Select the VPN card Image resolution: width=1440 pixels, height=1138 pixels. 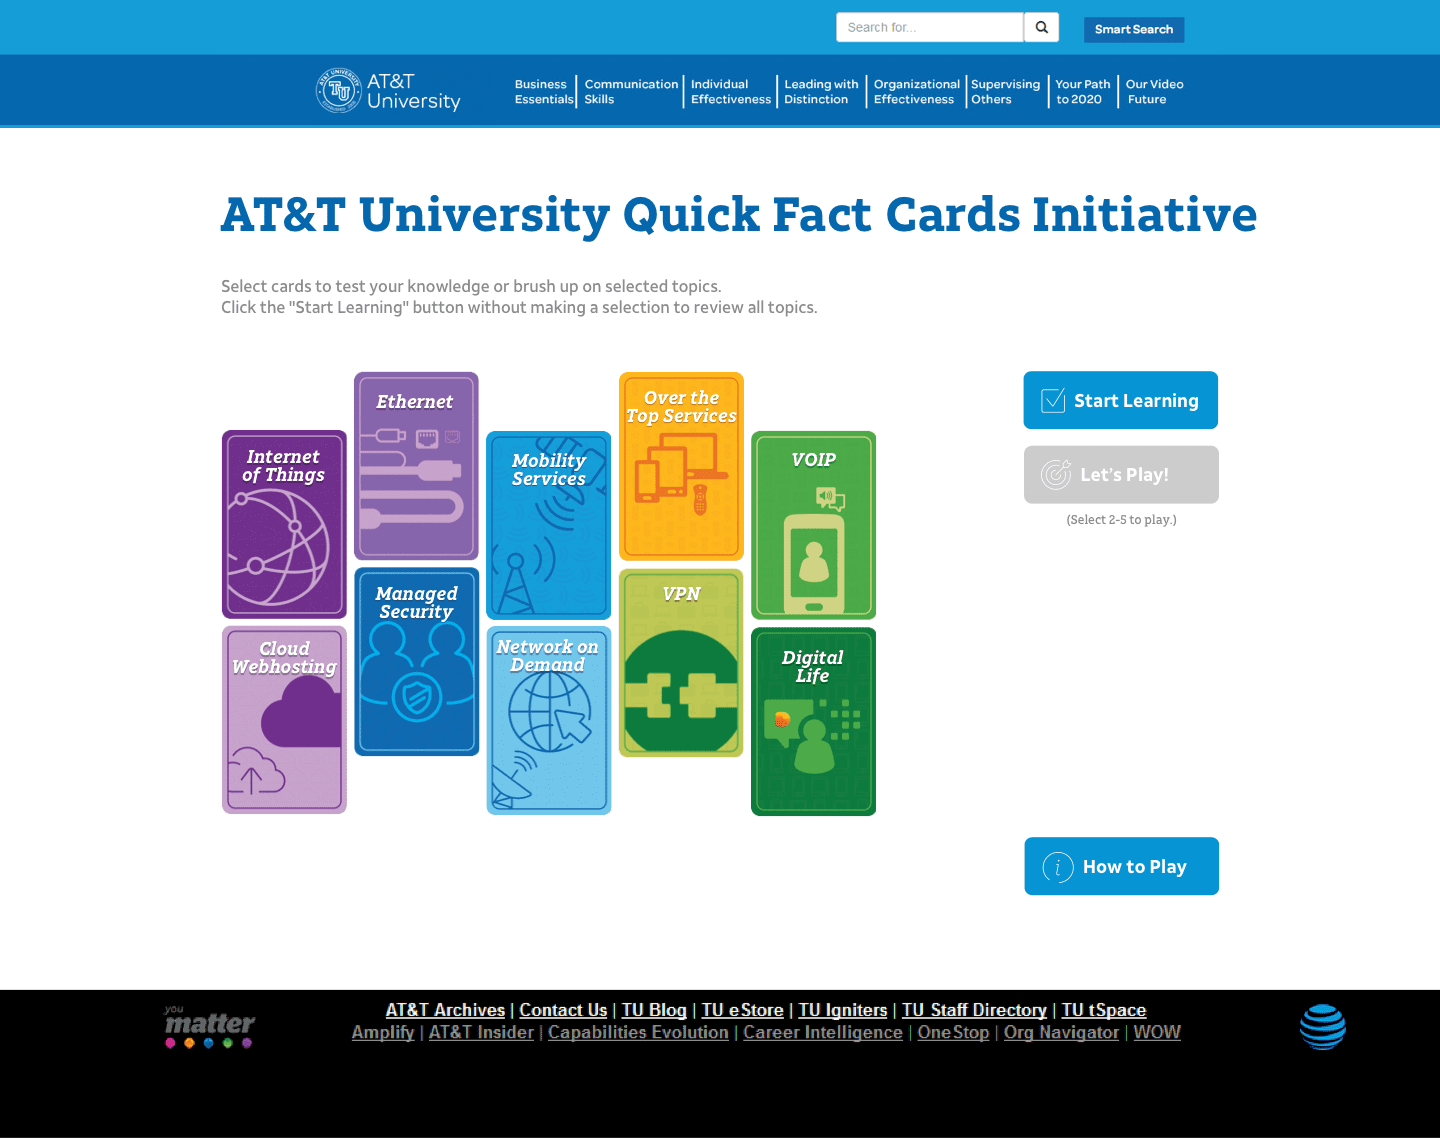click(x=681, y=663)
